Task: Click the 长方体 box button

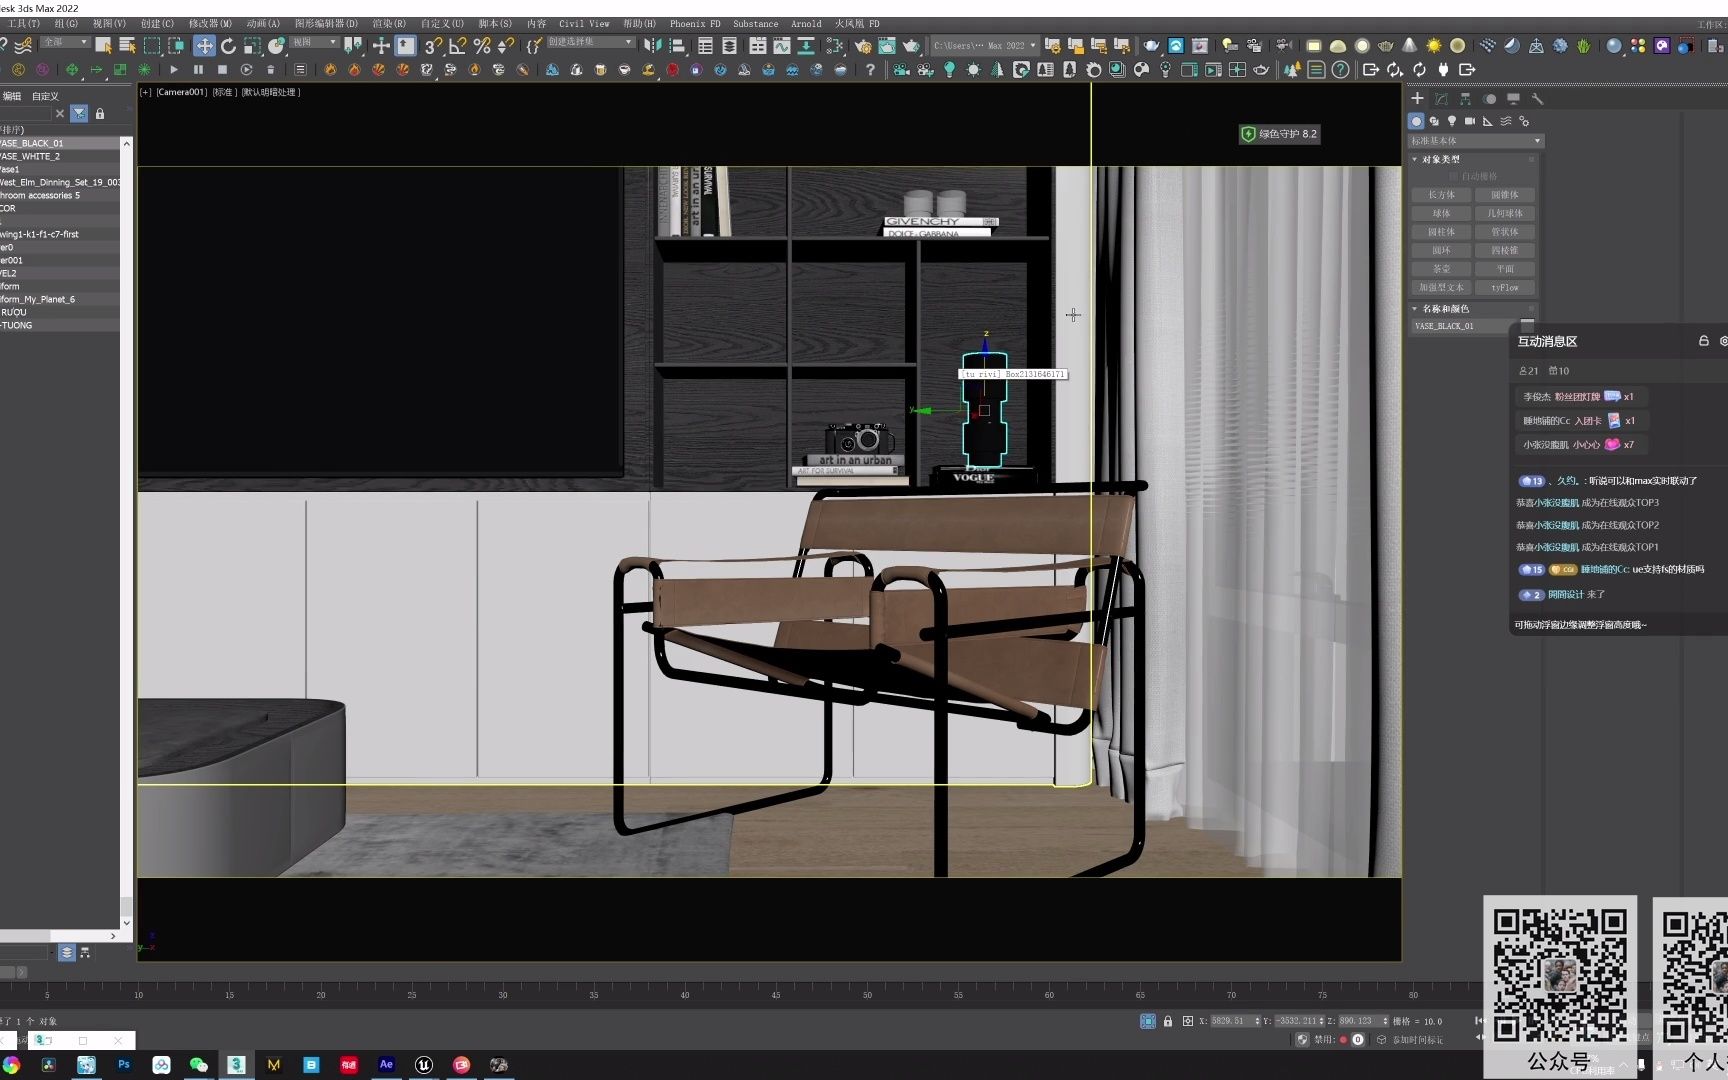Action: (x=1441, y=195)
